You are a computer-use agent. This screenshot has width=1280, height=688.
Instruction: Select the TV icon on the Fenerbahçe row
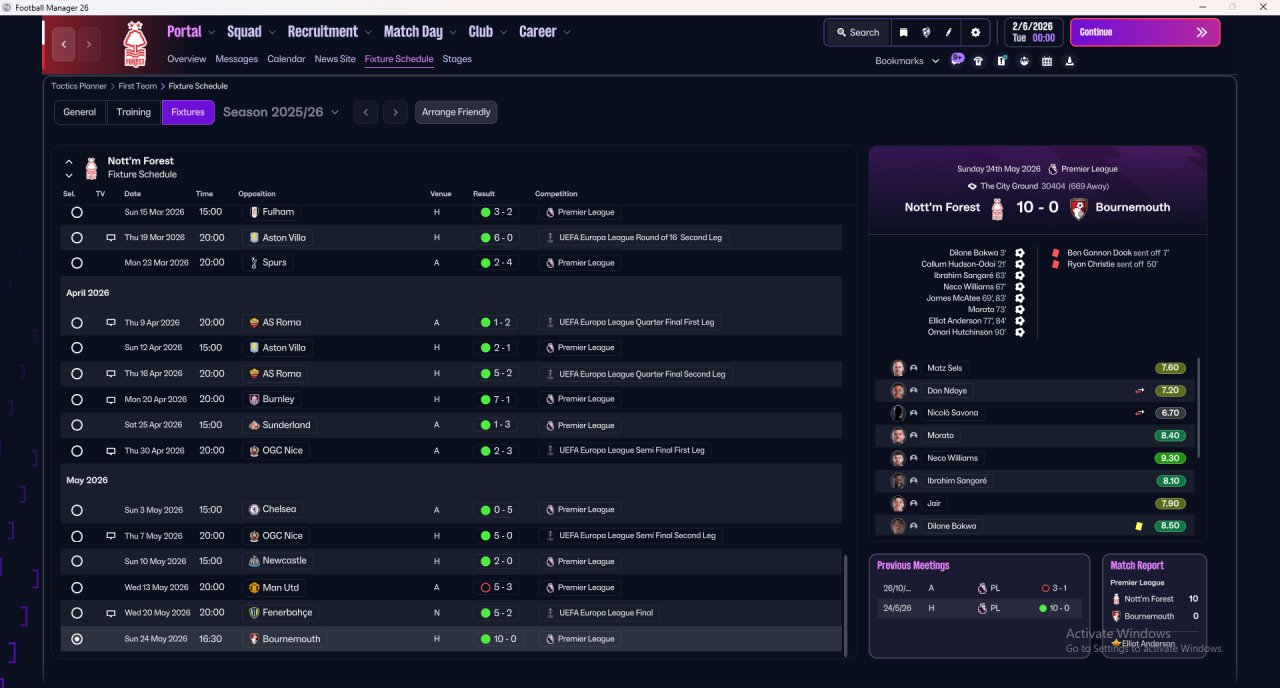(111, 613)
